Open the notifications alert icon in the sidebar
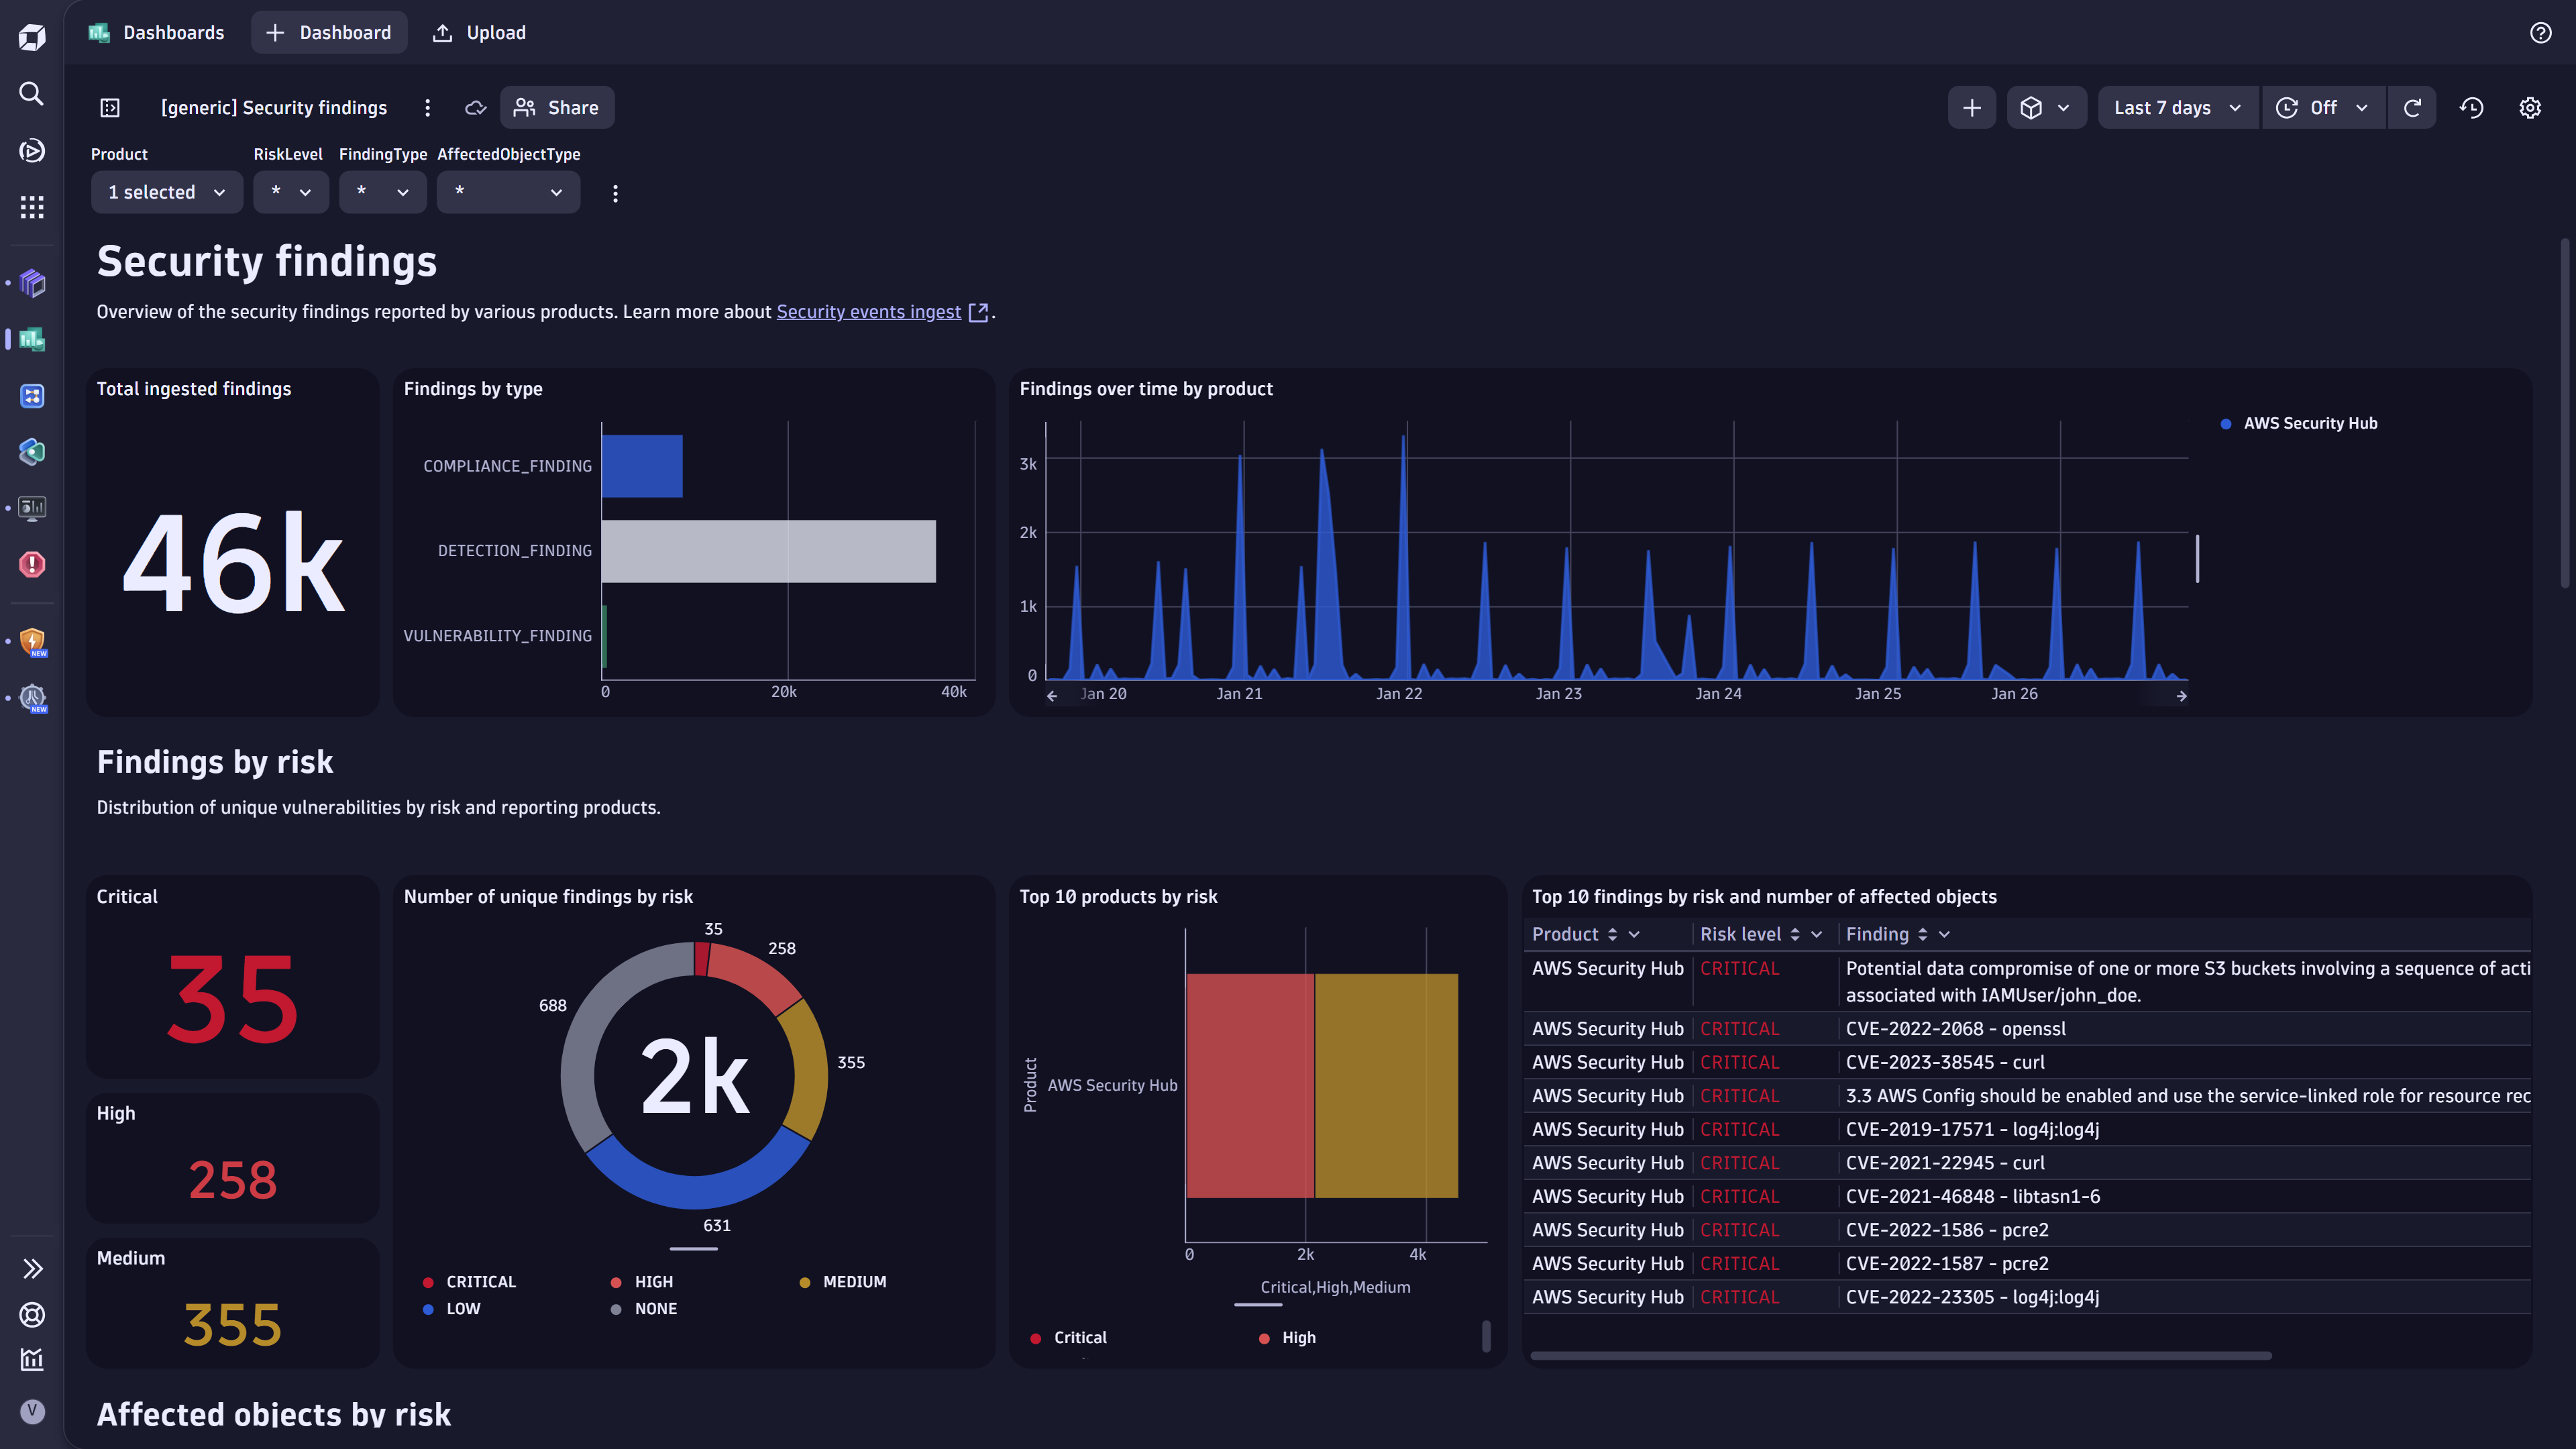Viewport: 2576px width, 1449px height. point(31,565)
